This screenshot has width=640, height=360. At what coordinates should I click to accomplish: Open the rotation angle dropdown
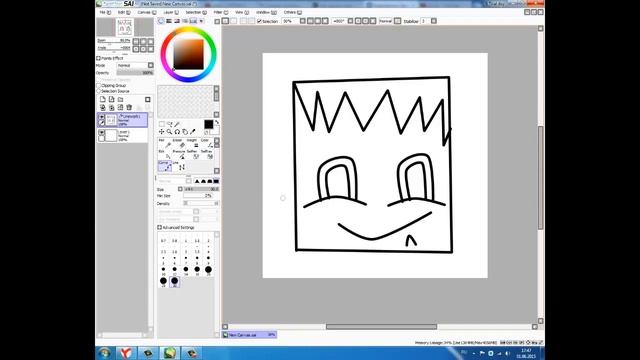coord(350,21)
